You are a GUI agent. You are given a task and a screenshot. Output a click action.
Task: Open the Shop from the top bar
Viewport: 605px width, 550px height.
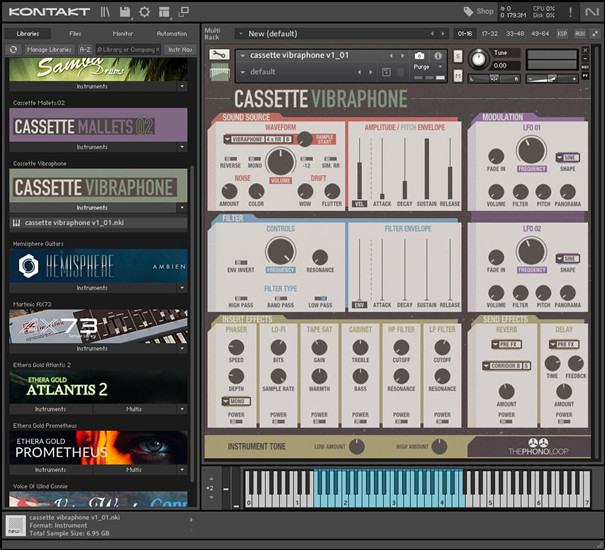479,12
